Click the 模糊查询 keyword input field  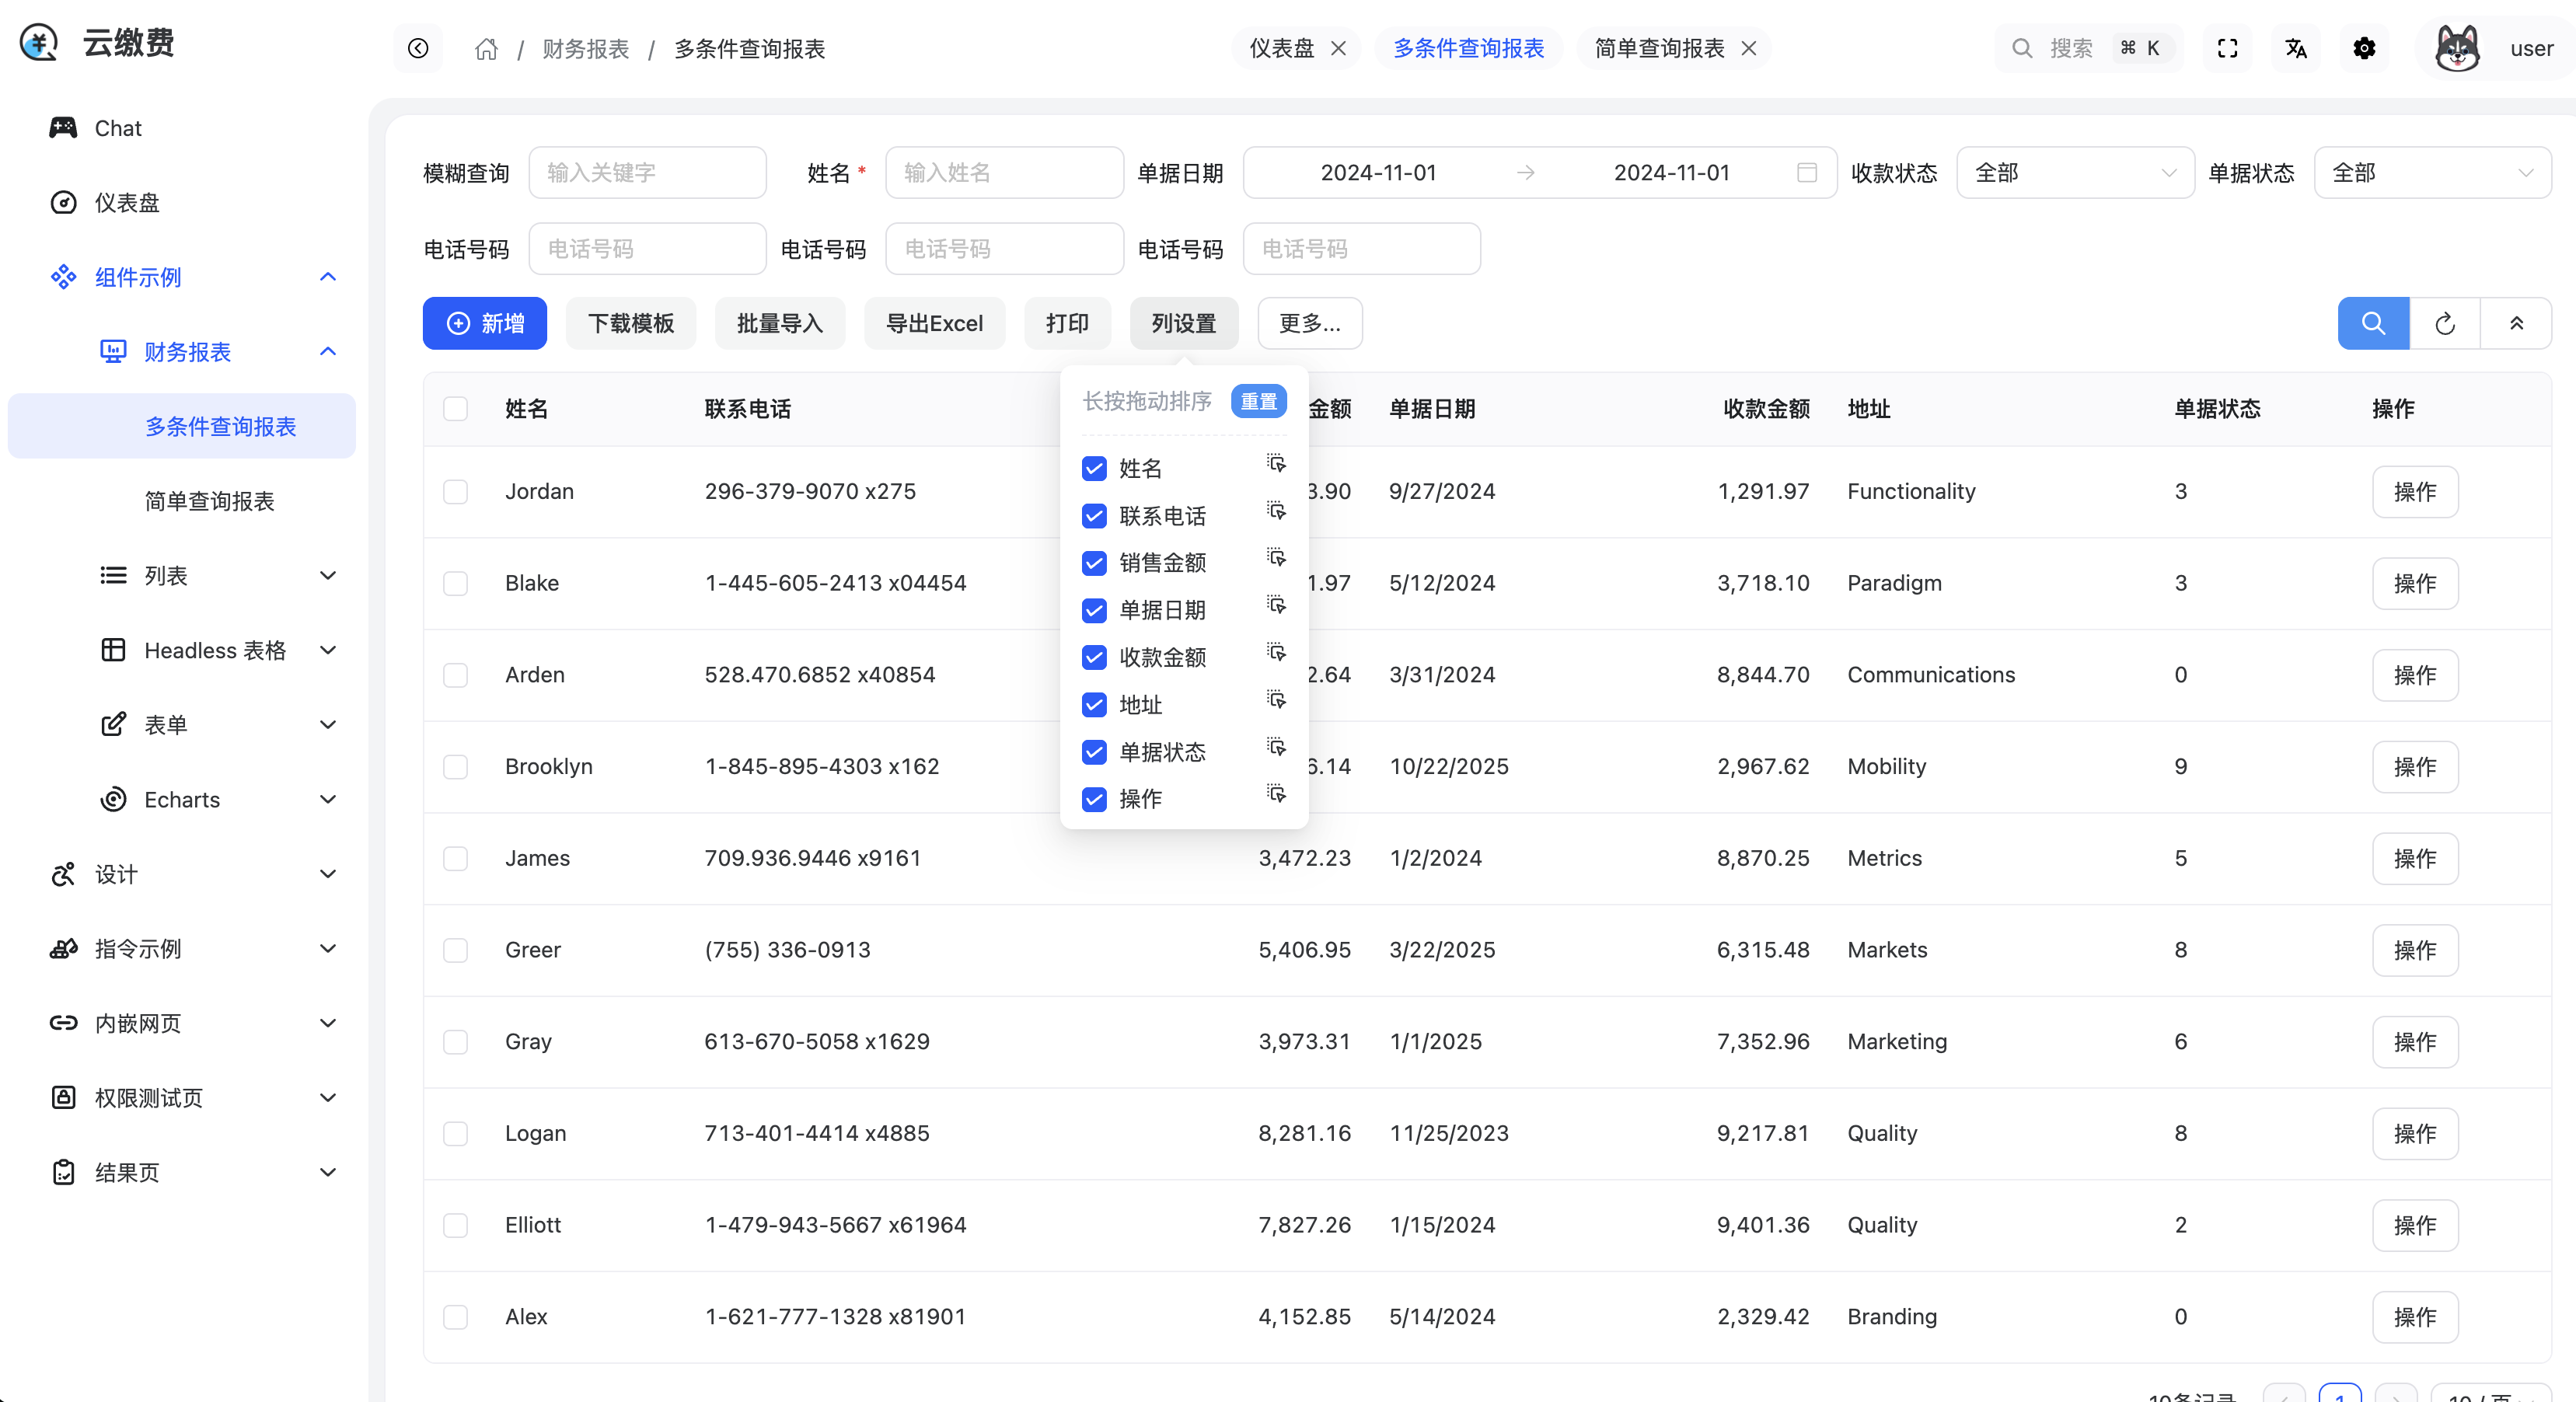[x=647, y=173]
